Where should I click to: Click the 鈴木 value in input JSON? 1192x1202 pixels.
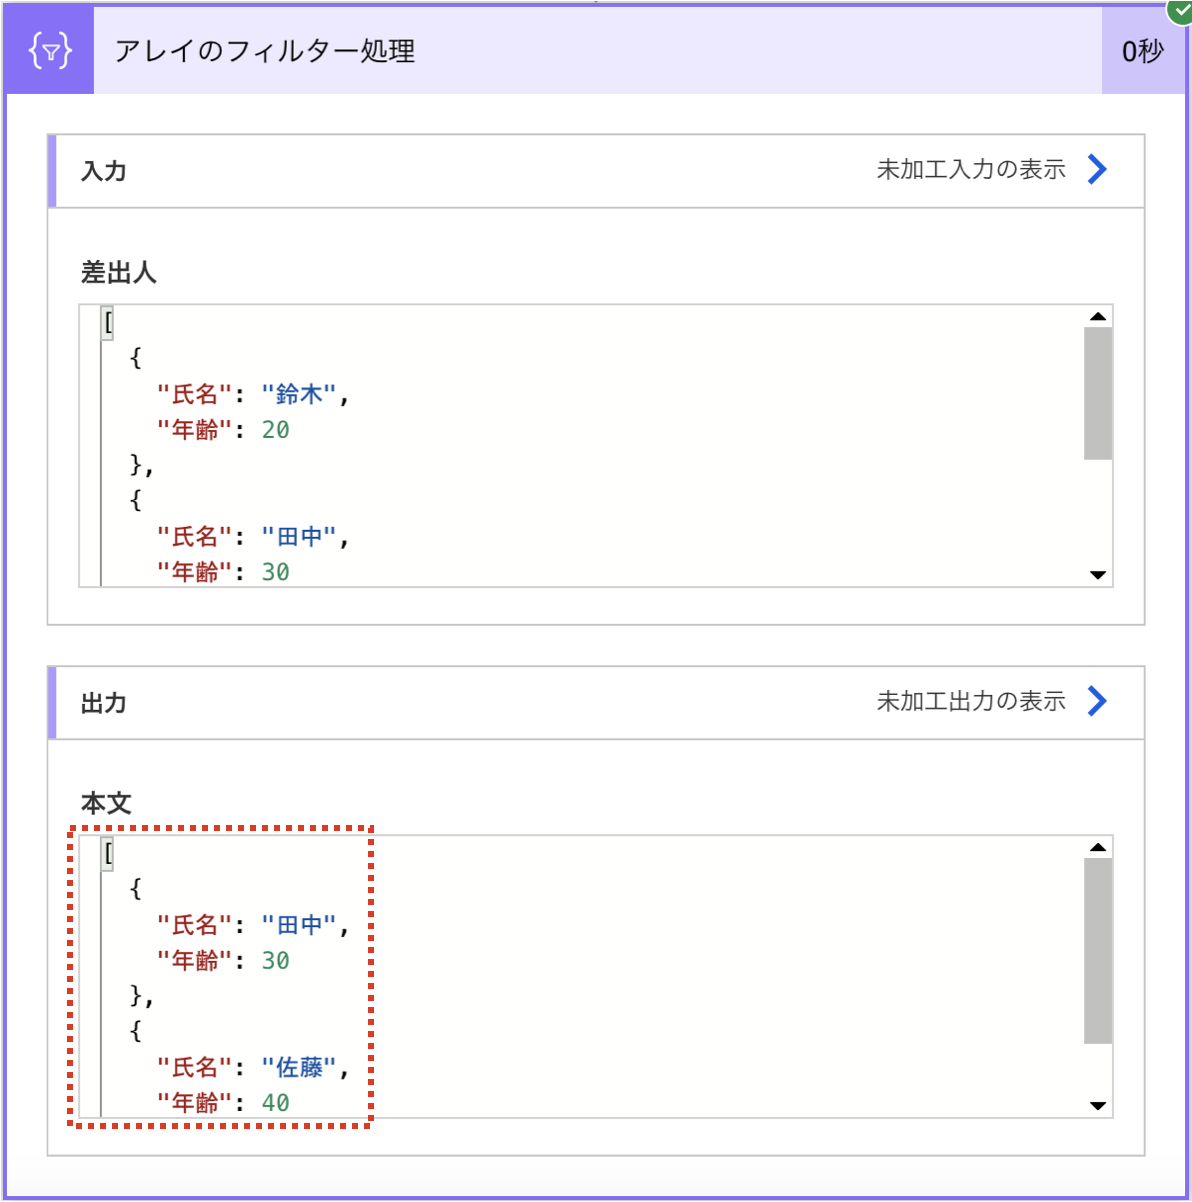pyautogui.click(x=300, y=395)
